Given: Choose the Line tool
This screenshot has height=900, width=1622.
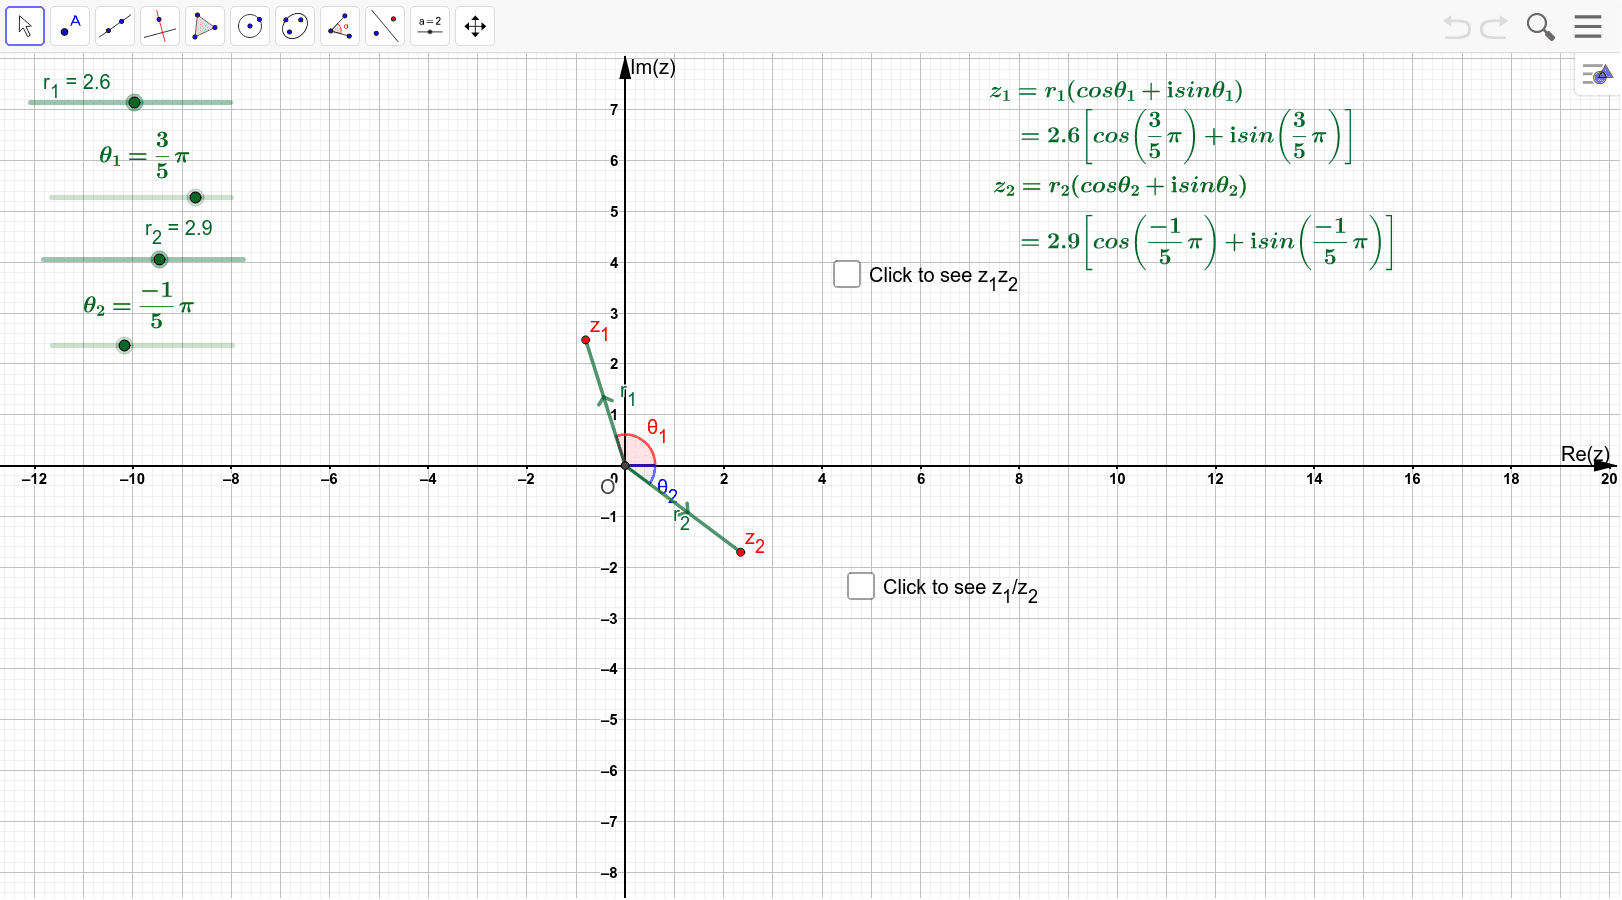Looking at the screenshot, I should tap(115, 26).
